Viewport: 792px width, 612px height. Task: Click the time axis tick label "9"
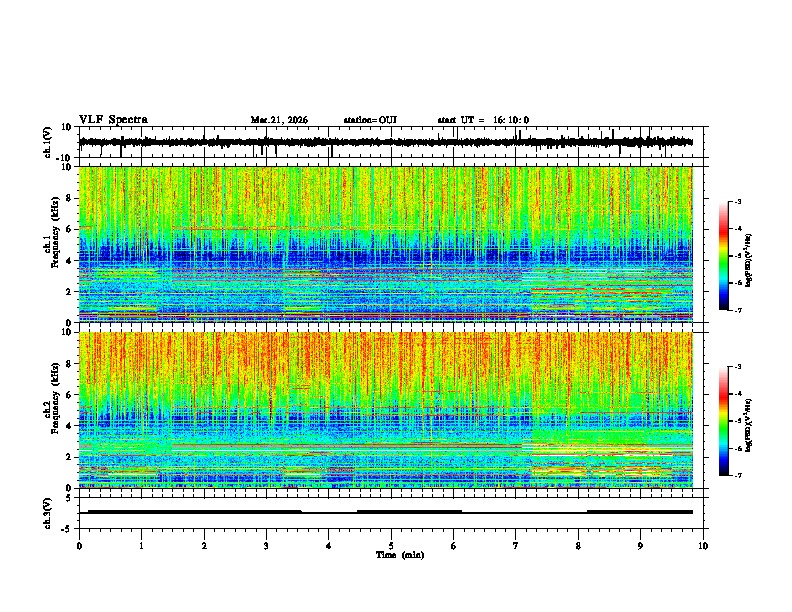[640, 546]
